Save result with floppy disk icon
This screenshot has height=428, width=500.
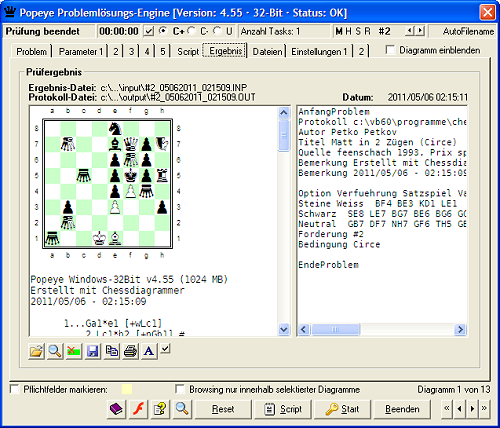pos(93,351)
